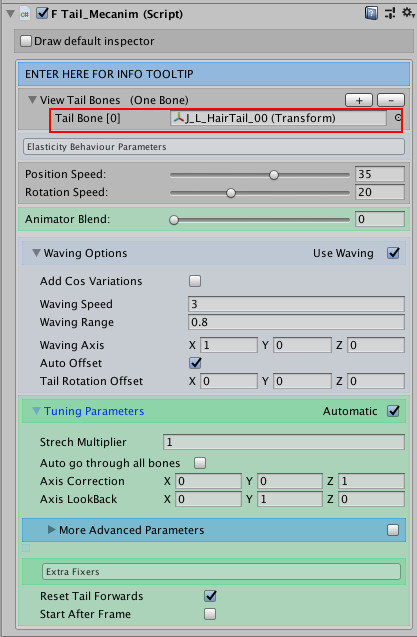Collapse the F Tail_Mecanim component
The image size is (417, 637).
coord(11,14)
